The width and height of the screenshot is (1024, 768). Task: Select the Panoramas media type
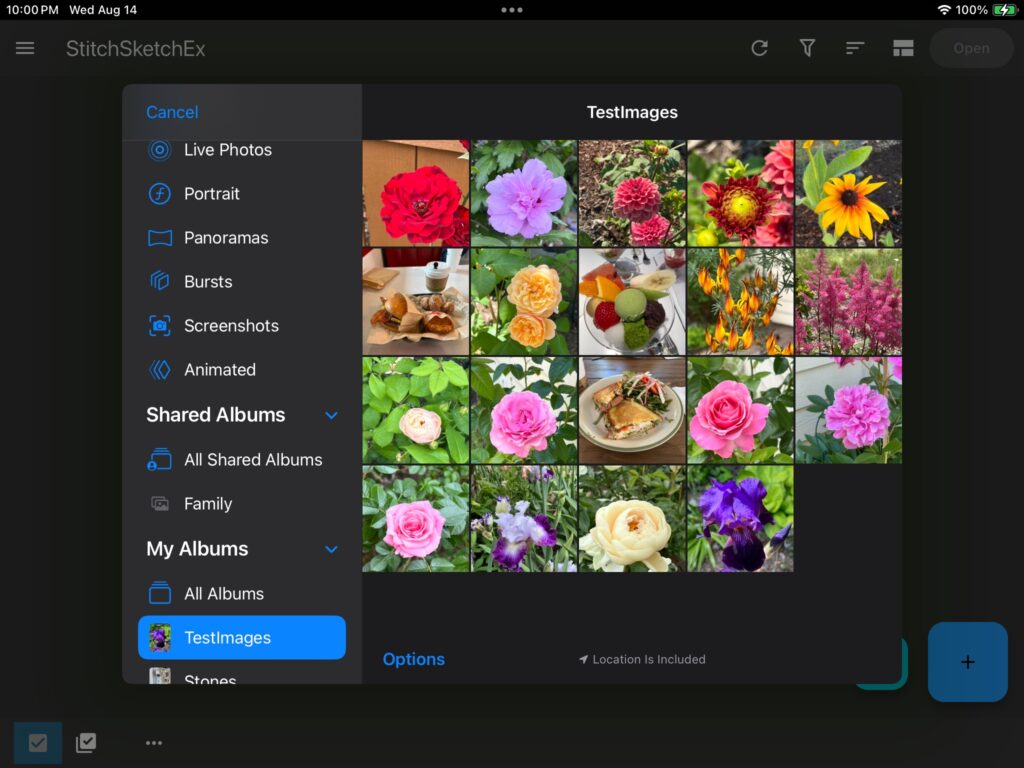[x=226, y=238]
